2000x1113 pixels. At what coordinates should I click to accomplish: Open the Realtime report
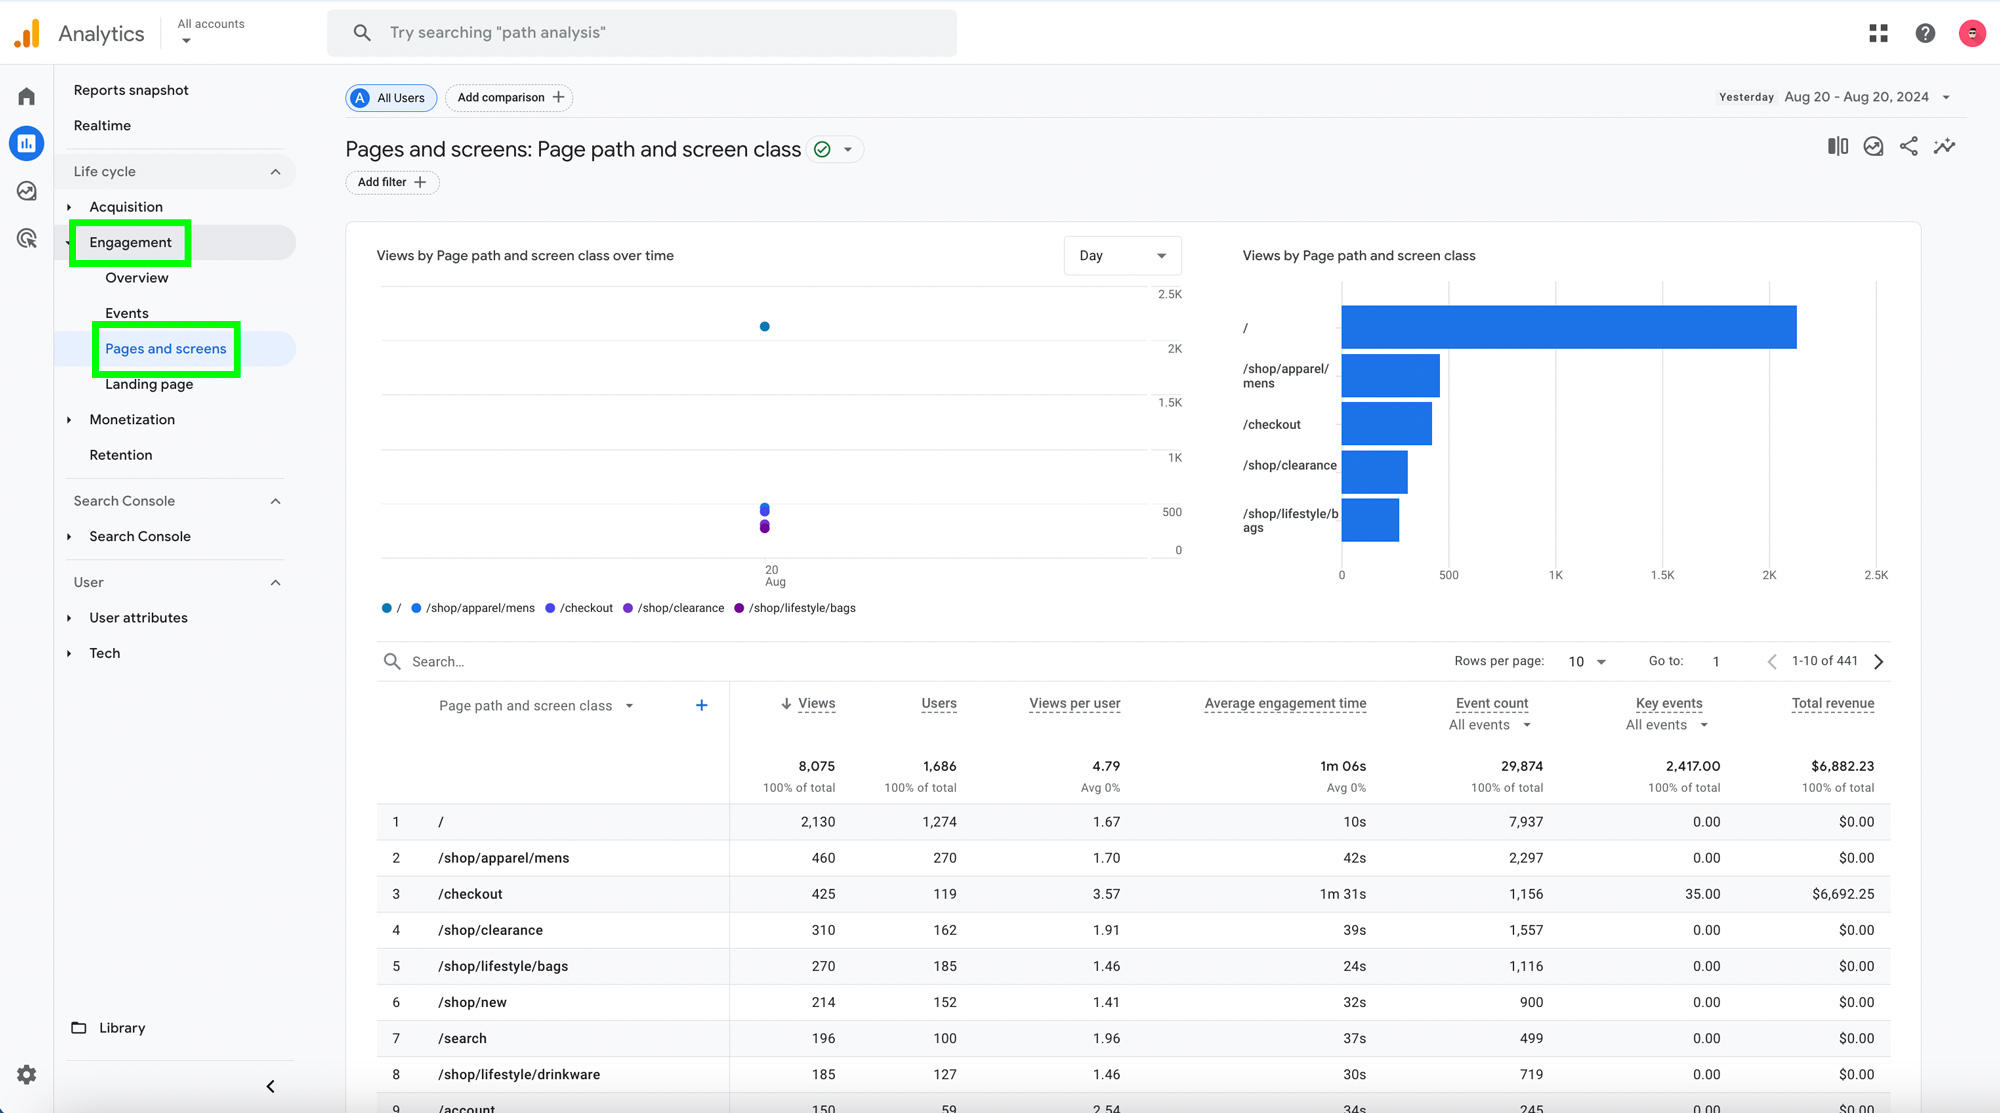(x=102, y=126)
